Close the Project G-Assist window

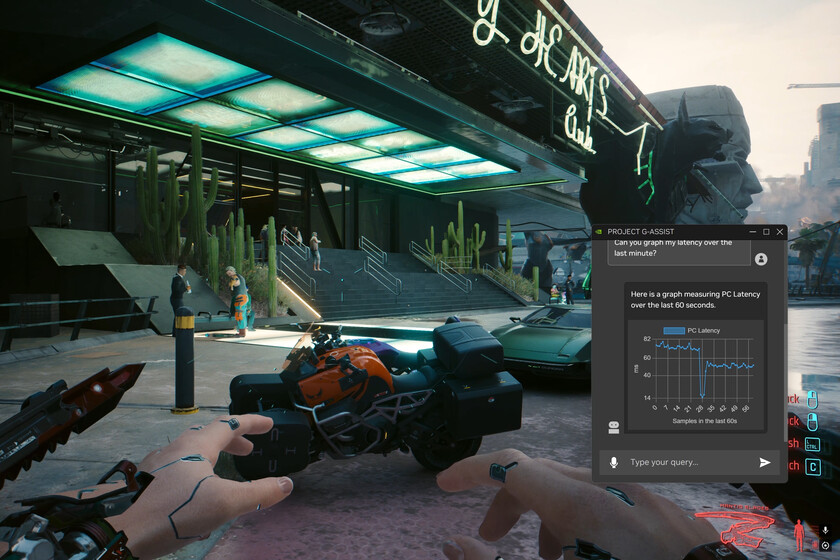coord(780,231)
